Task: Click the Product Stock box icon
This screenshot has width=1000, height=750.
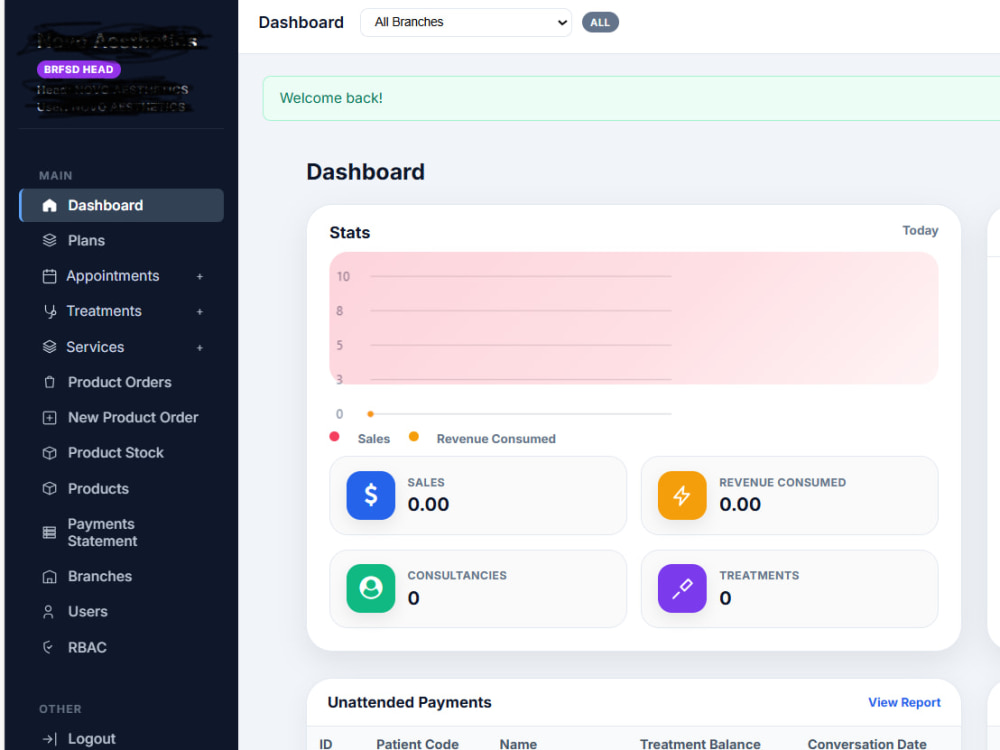Action: 49,453
